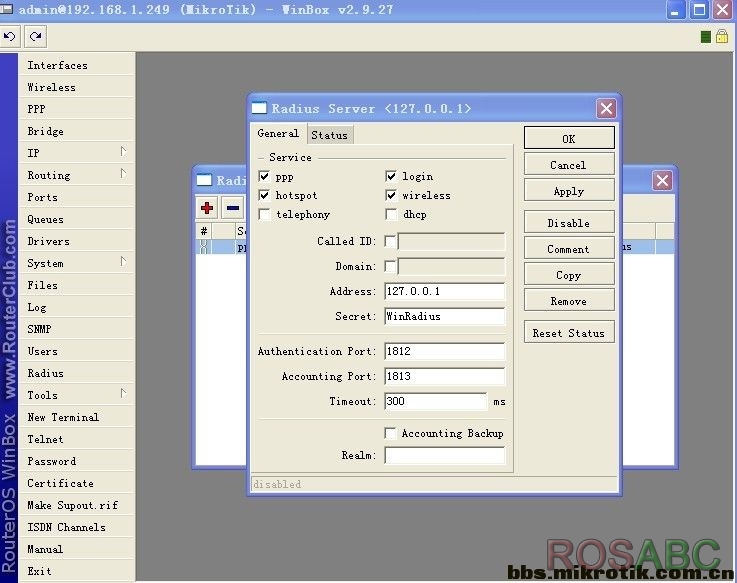Open the Drivers menu item
Viewport: 737px width, 583px height.
(x=77, y=241)
